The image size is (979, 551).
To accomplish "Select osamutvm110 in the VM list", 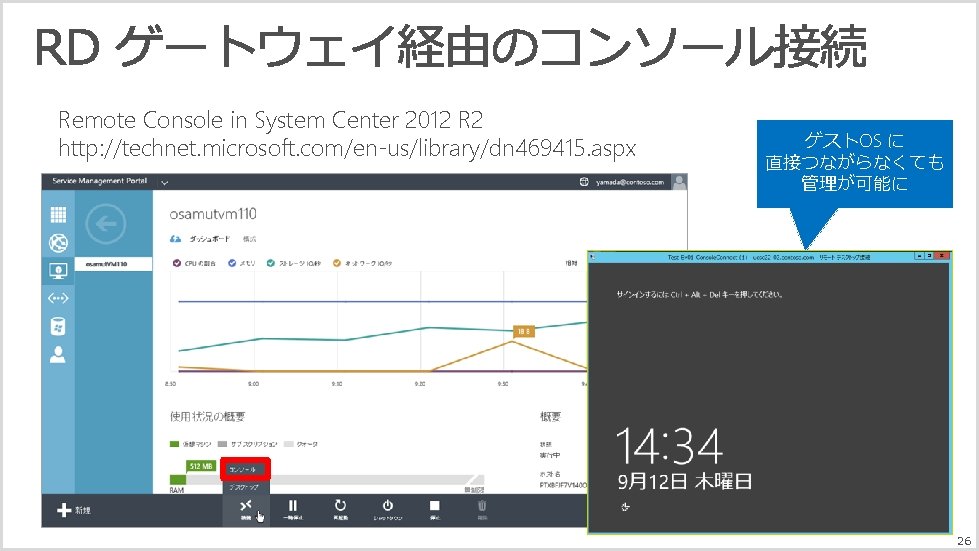I will tap(113, 264).
